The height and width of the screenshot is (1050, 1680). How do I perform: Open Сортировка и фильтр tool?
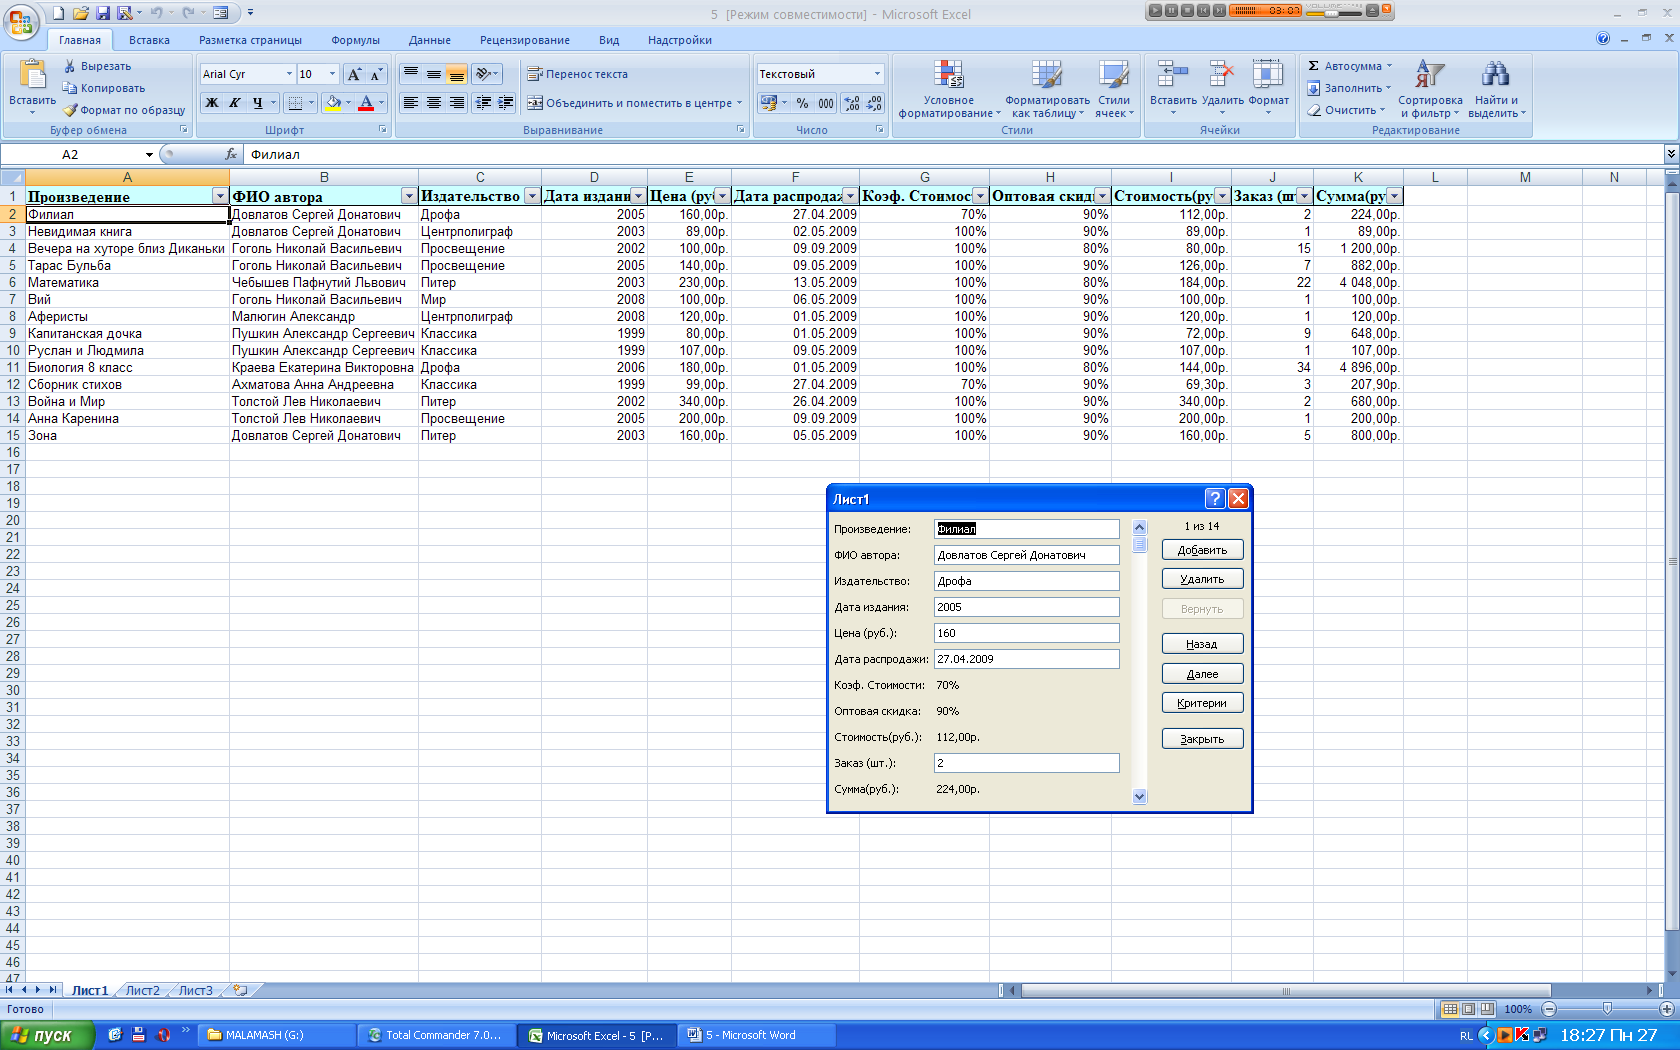[1429, 76]
